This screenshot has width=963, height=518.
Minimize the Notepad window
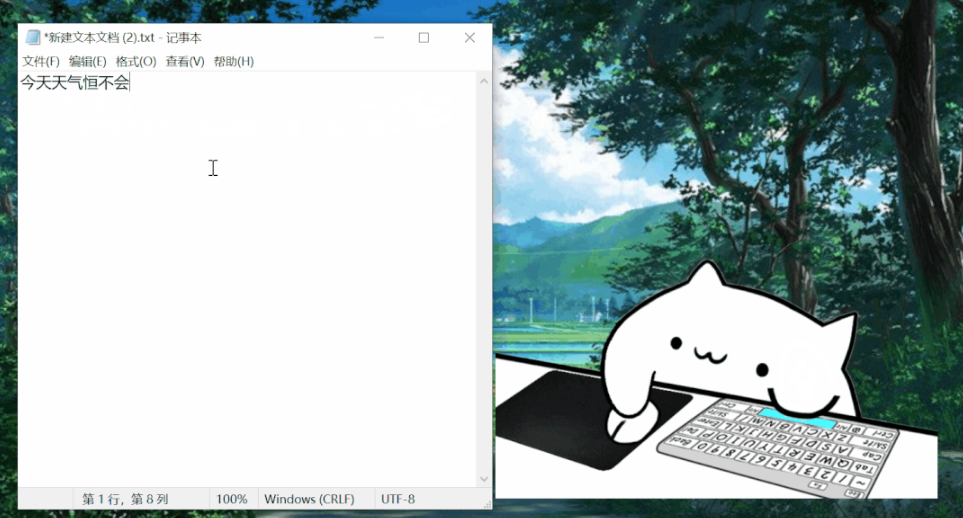click(x=379, y=38)
